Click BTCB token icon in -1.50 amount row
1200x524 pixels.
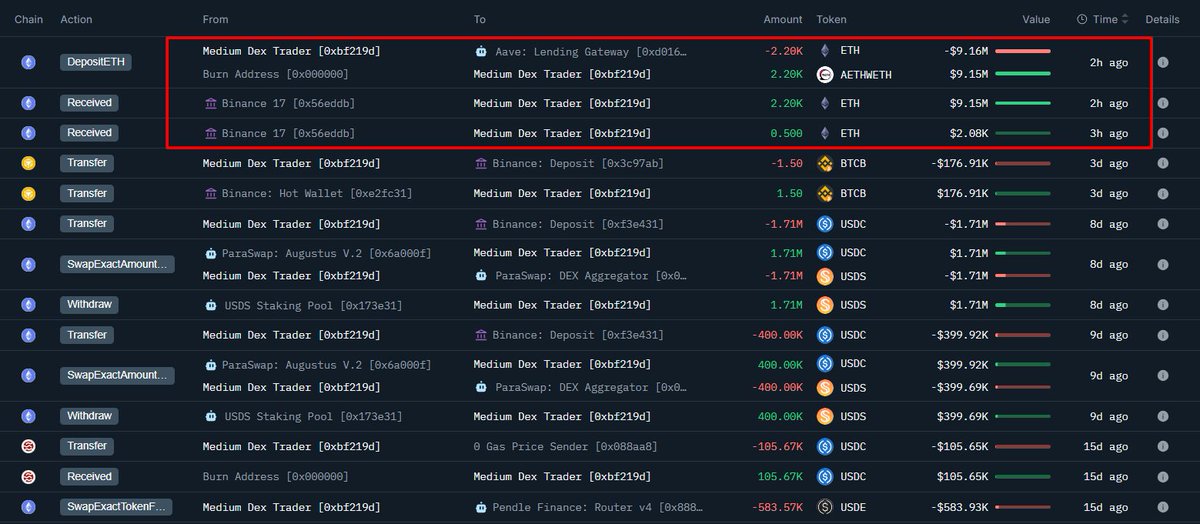[x=825, y=163]
